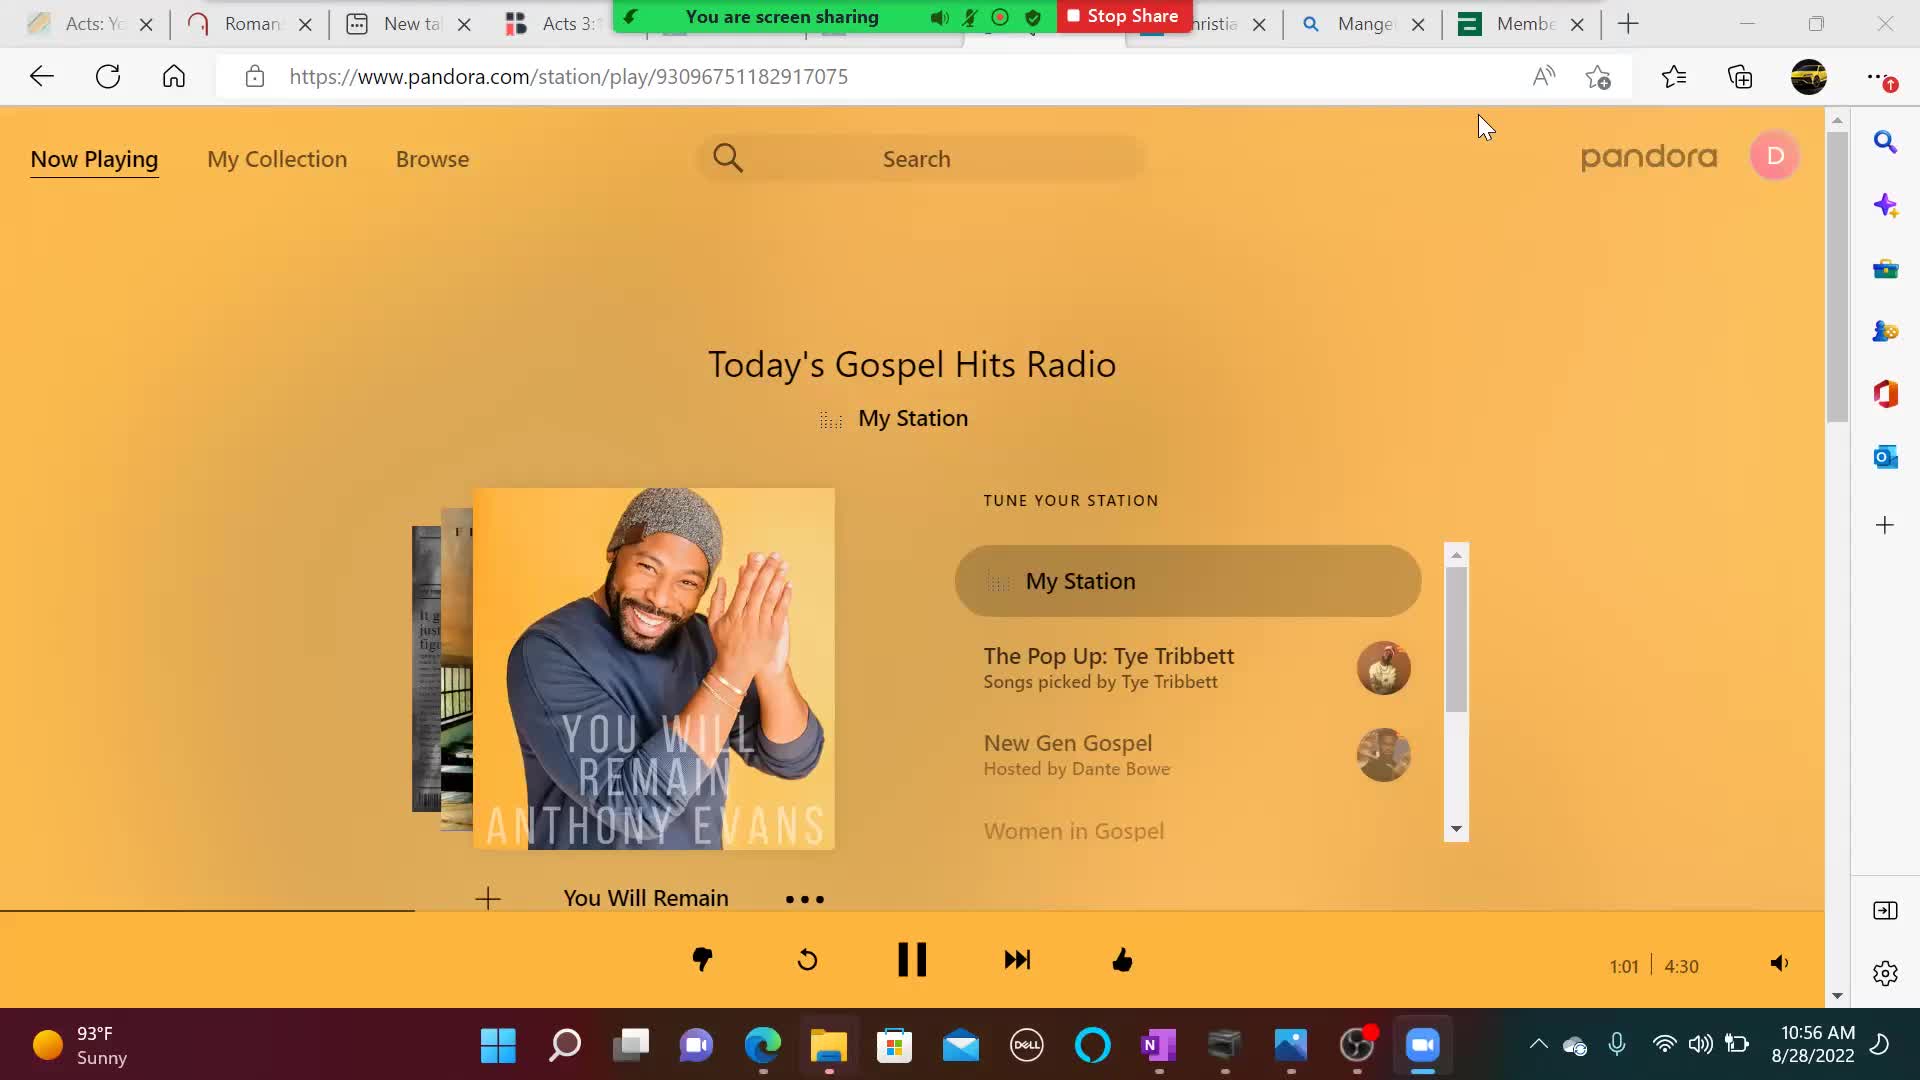
Task: Switch to the Membe tab
Action: point(1522,24)
